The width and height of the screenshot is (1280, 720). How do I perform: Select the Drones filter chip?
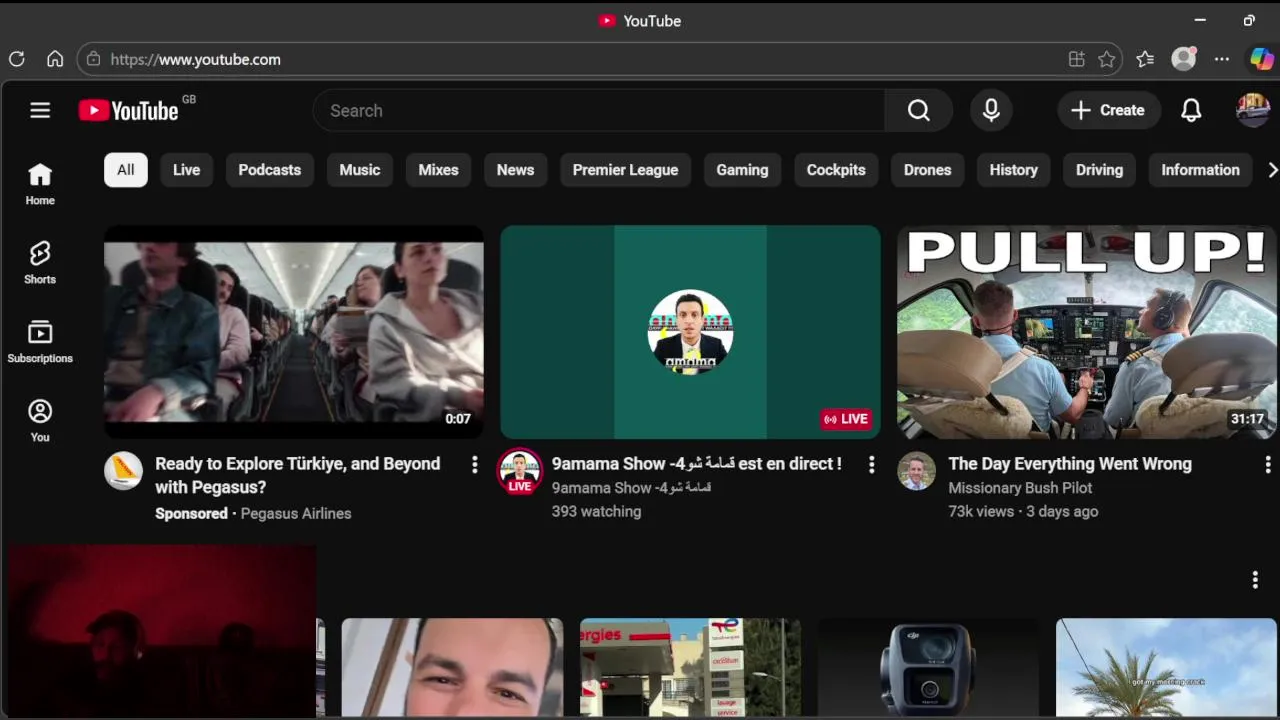[927, 170]
